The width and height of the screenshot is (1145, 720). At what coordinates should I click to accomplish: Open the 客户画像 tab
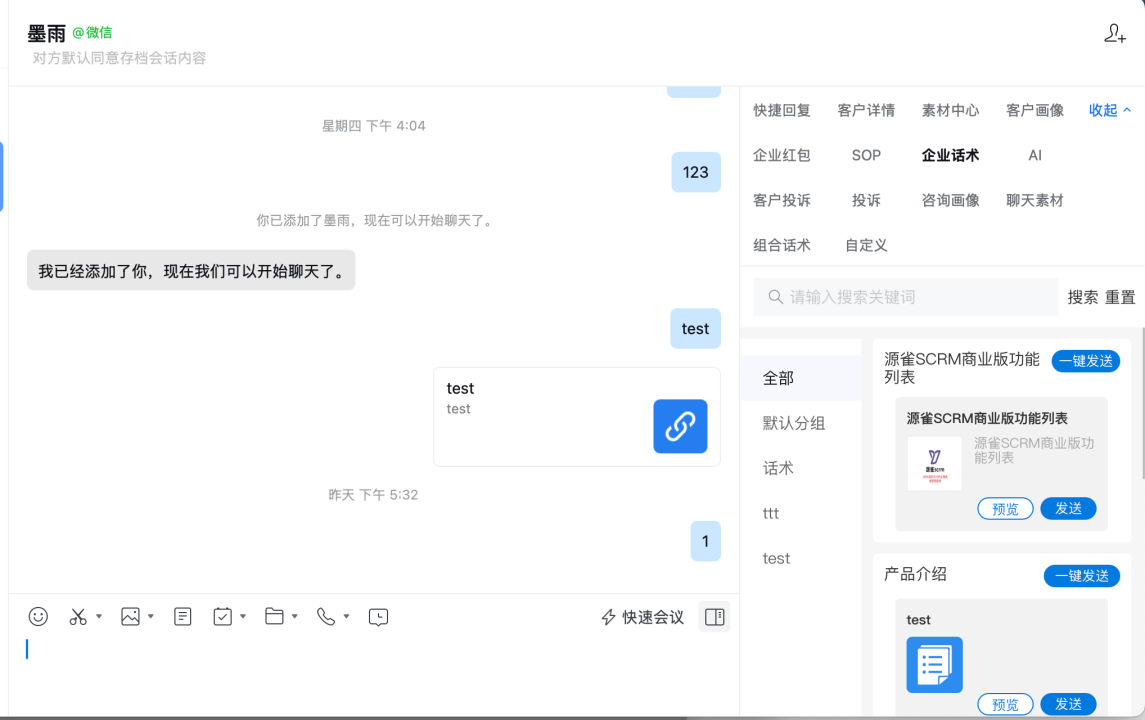click(1033, 110)
